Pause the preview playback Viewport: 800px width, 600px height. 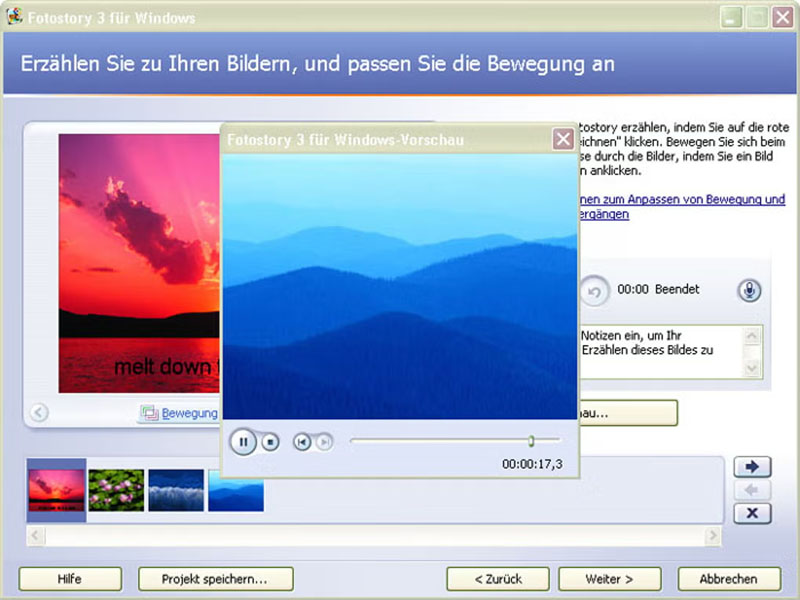point(243,442)
